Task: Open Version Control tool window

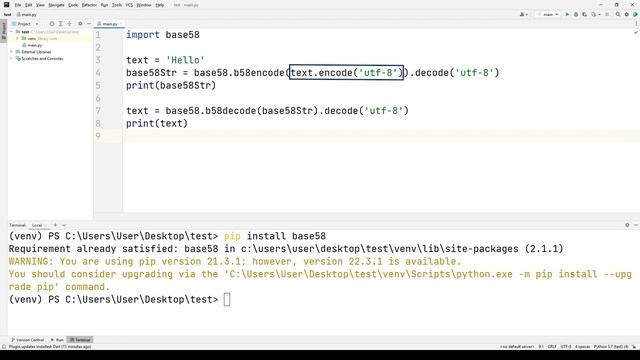Action: click(27, 340)
